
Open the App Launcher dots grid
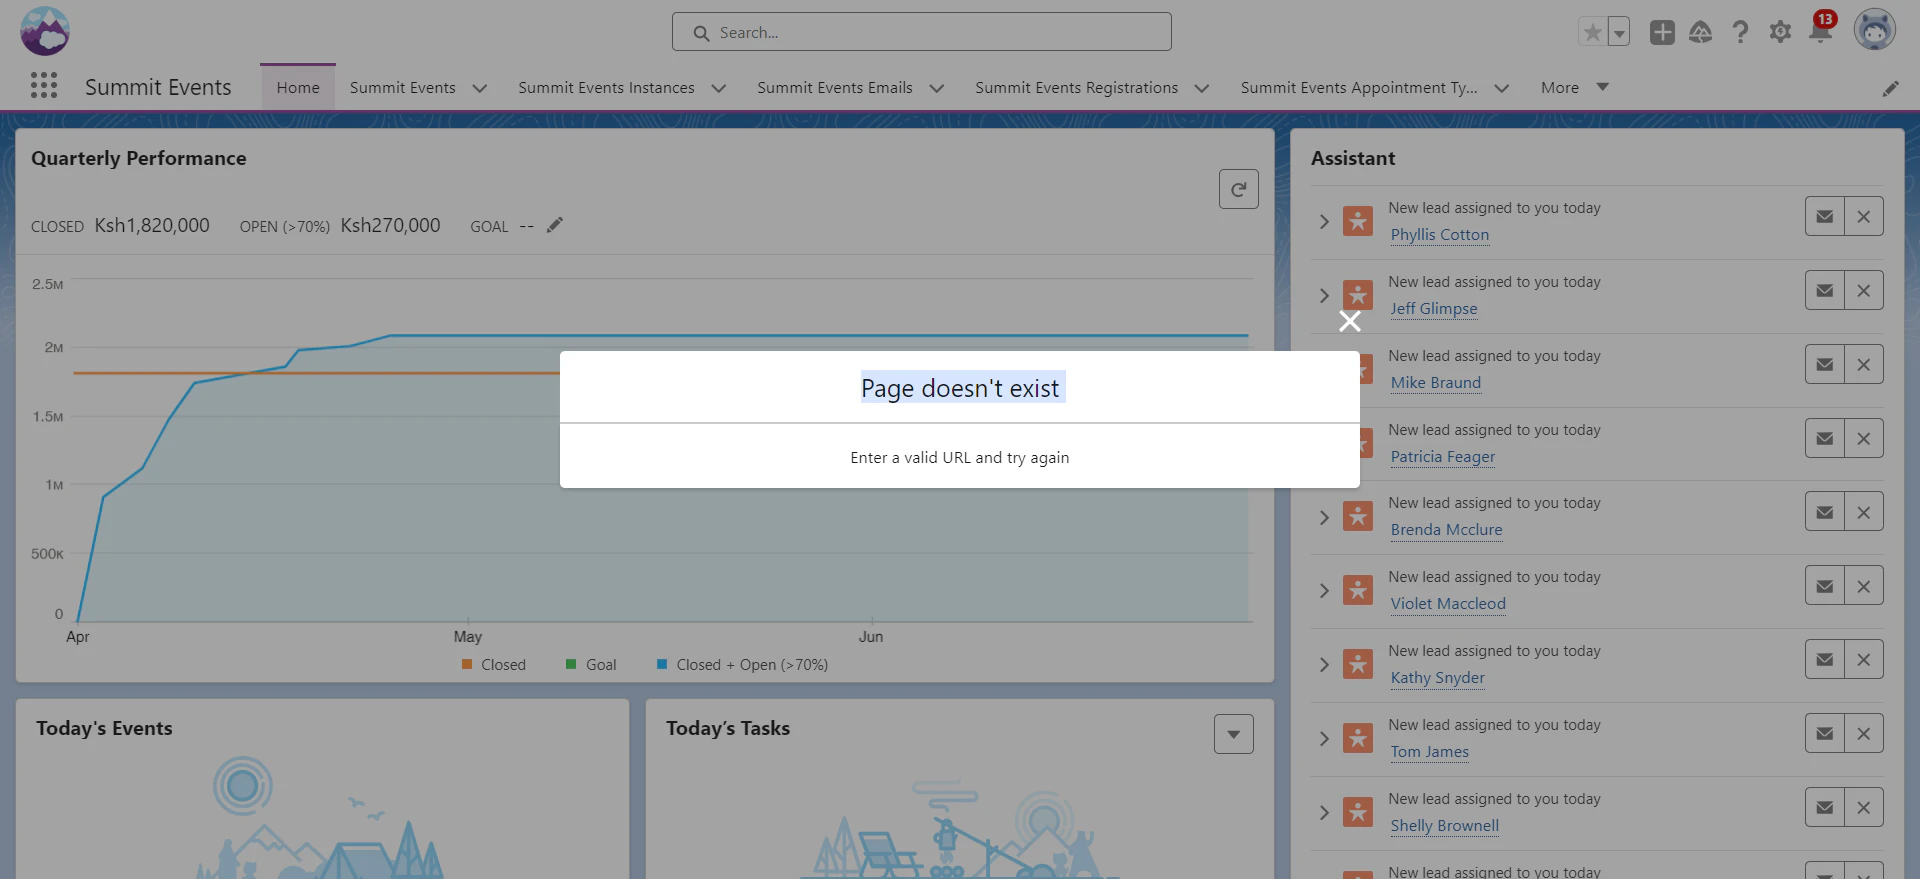(44, 86)
